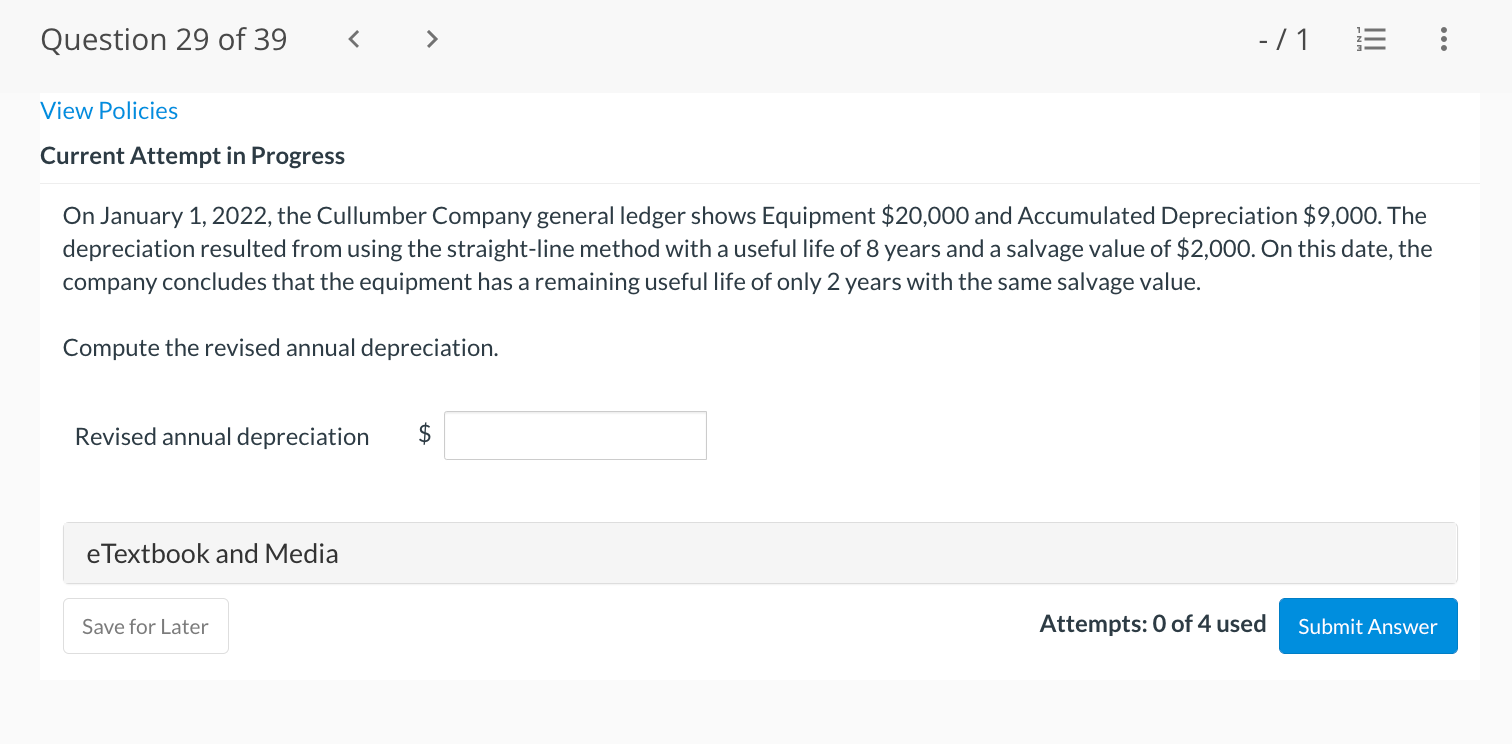Click the Attempts: 0 of 4 used text
Image resolution: width=1512 pixels, height=744 pixels.
click(x=1152, y=624)
